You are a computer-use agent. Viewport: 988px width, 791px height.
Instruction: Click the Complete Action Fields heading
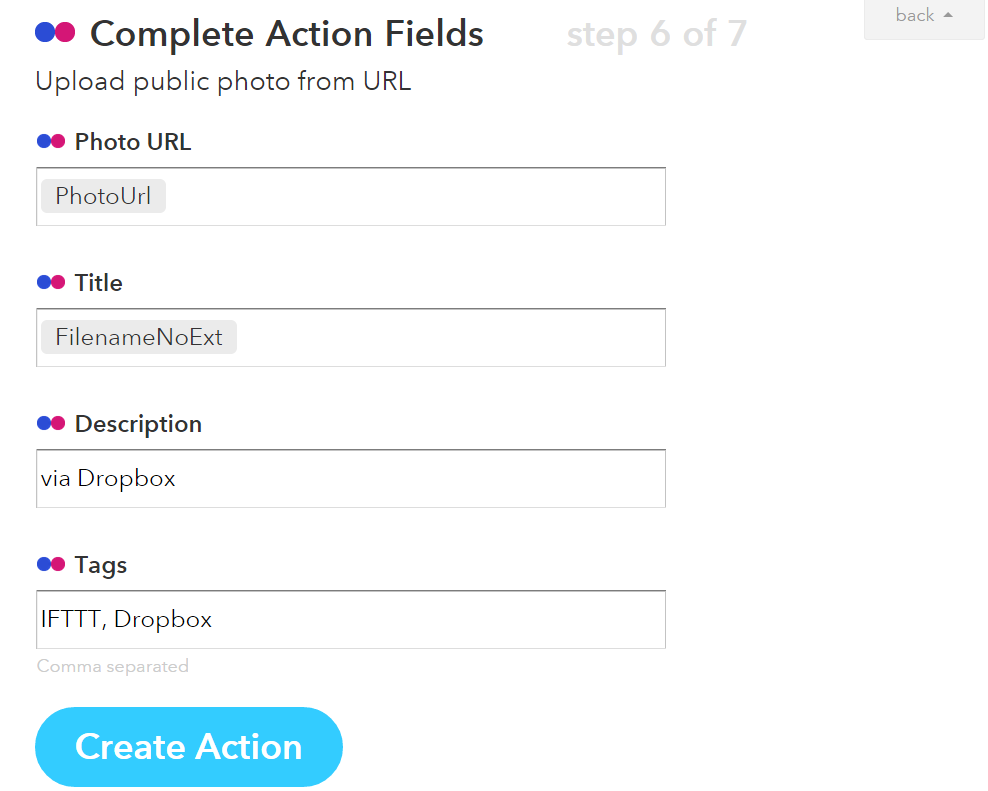pyautogui.click(x=287, y=33)
